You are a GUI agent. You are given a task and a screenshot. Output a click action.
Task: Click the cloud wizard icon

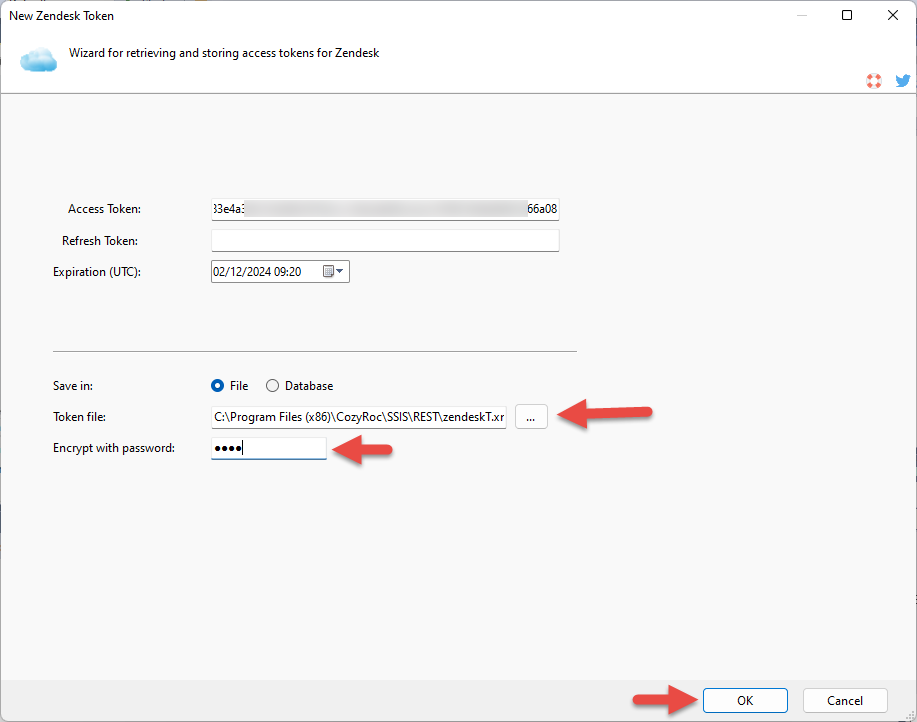coord(39,60)
